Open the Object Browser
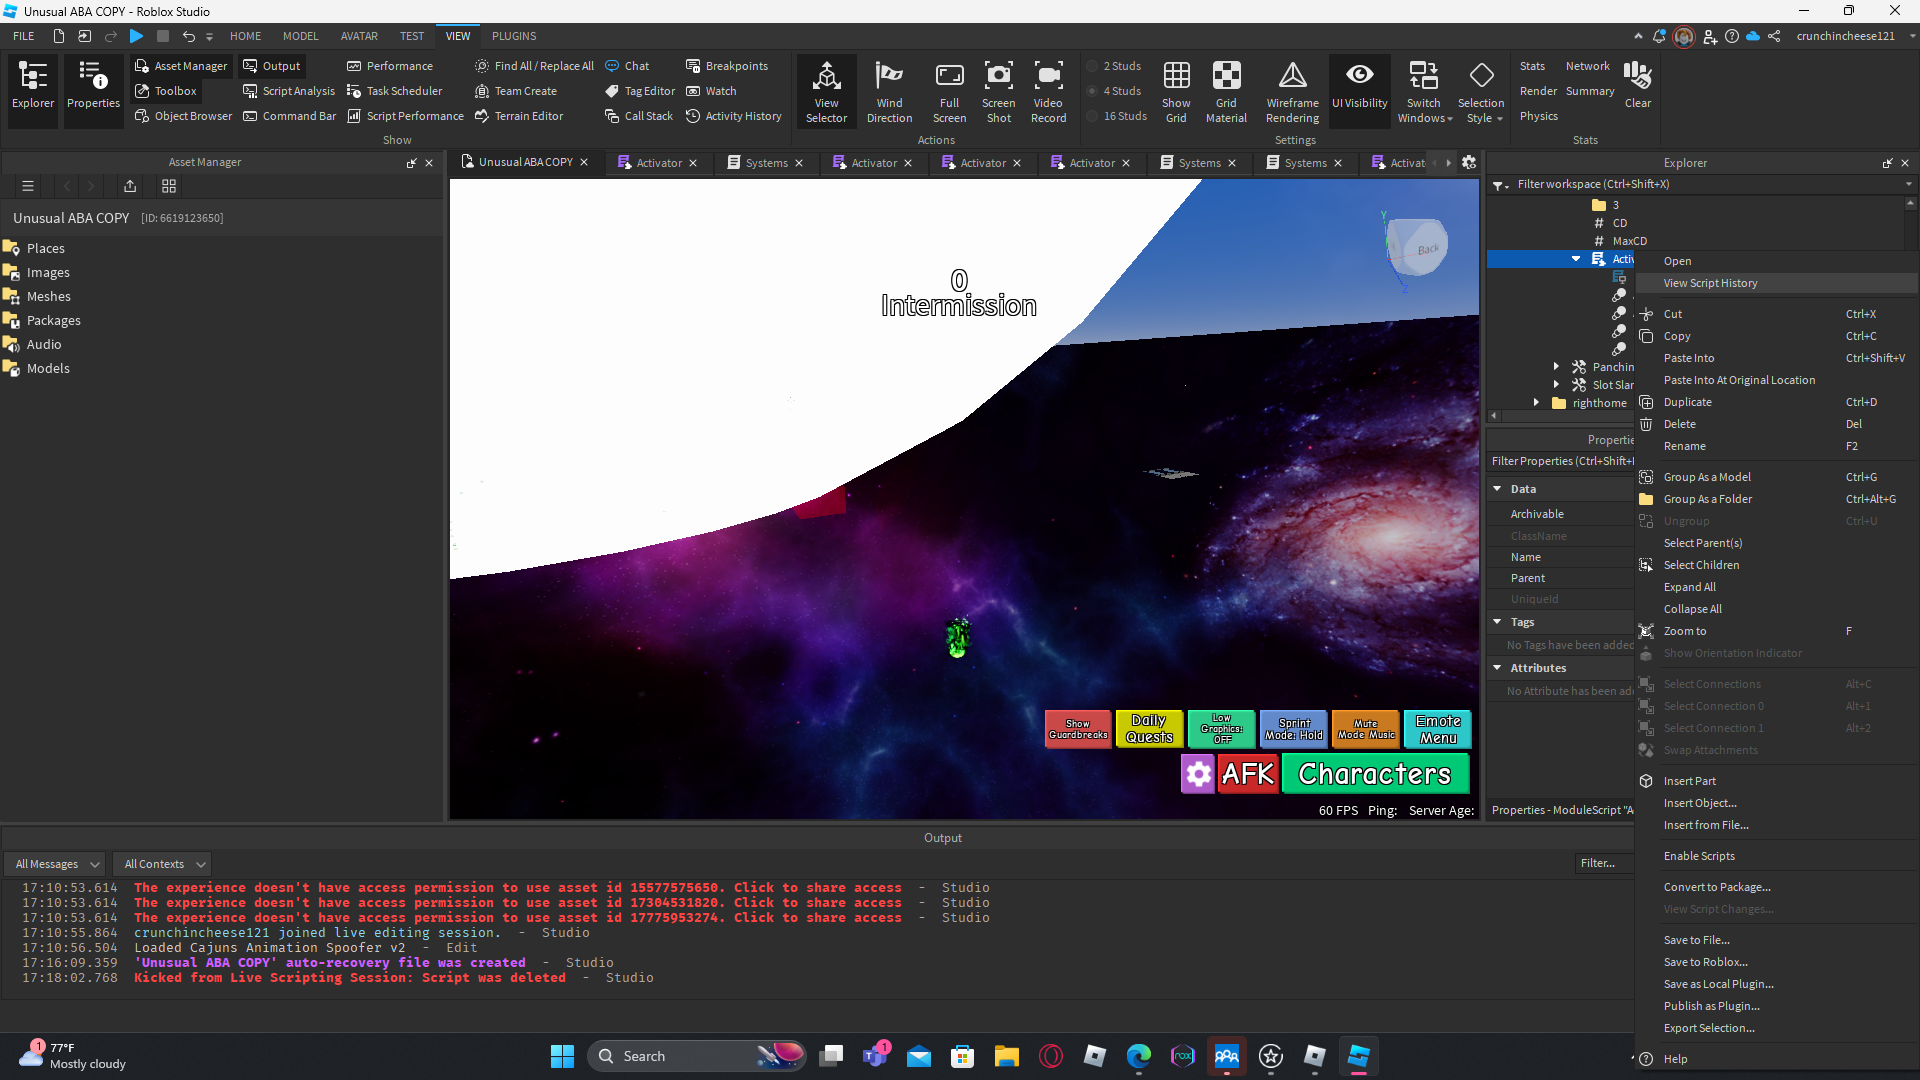The width and height of the screenshot is (1920, 1080). 184,116
